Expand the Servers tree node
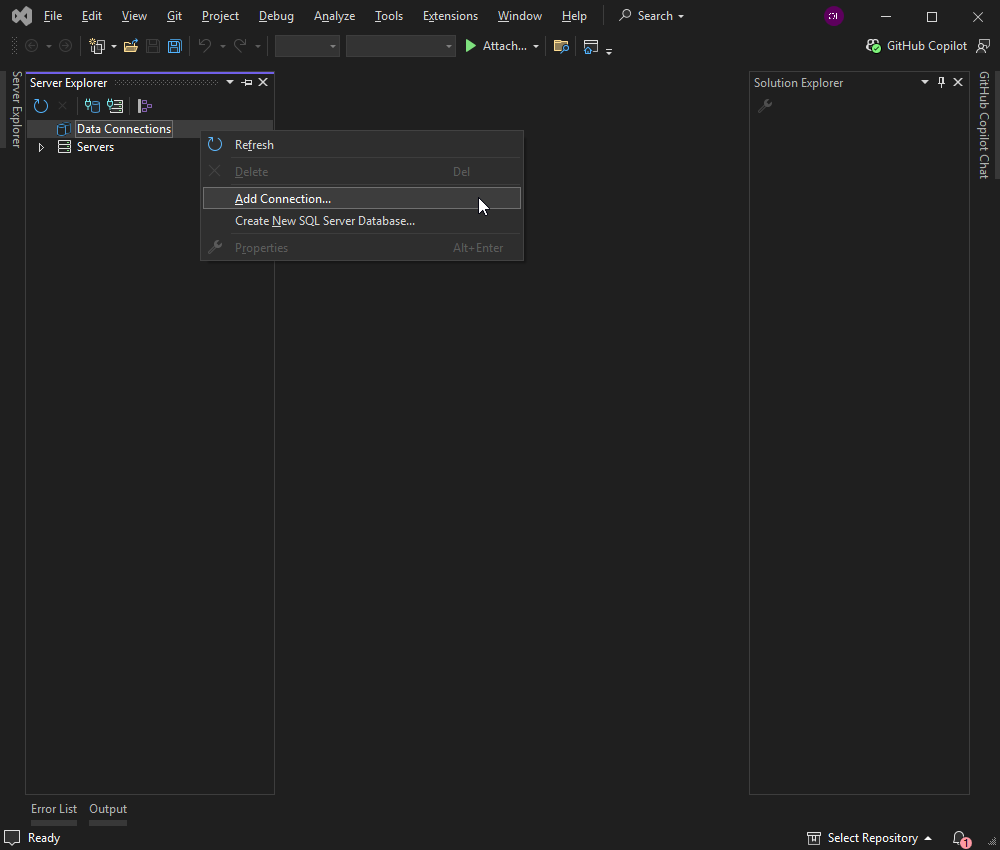This screenshot has width=1000, height=850. point(41,147)
